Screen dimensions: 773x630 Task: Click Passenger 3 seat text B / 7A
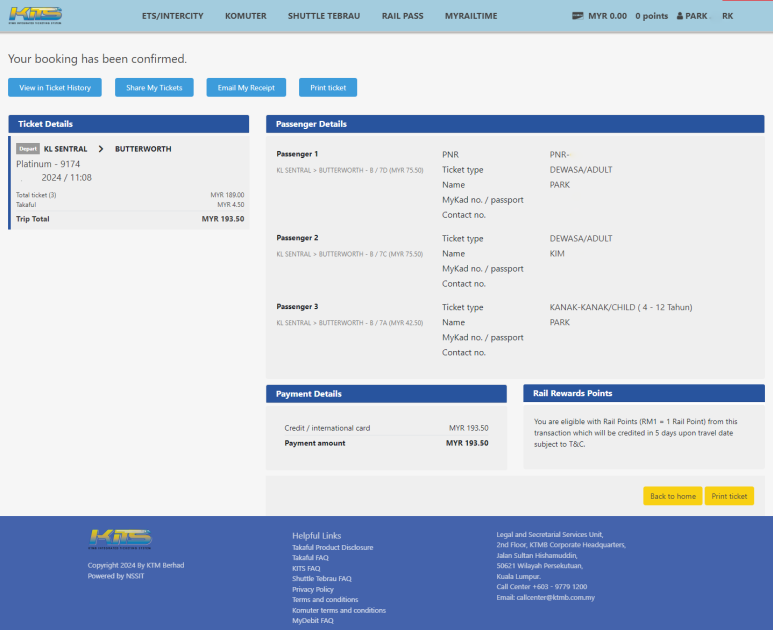[379, 323]
